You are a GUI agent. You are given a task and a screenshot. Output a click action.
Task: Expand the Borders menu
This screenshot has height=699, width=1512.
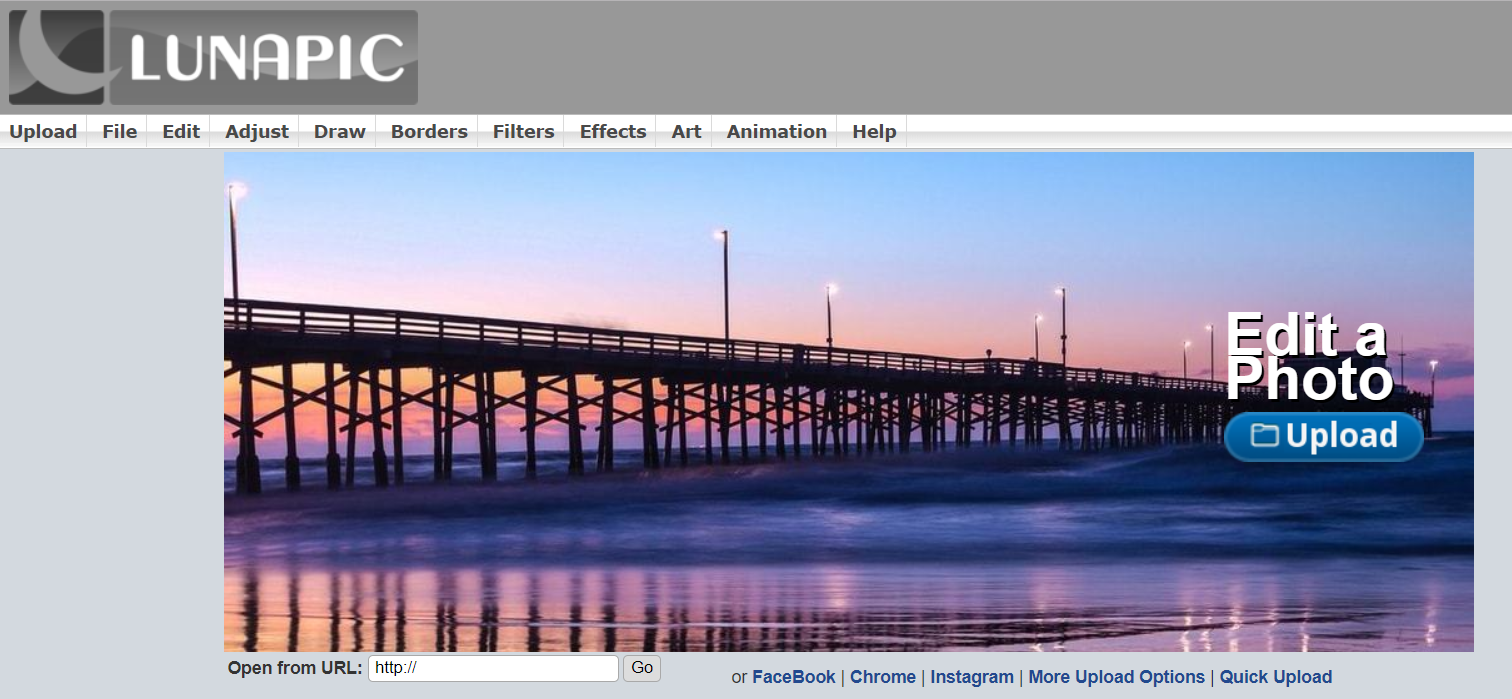click(x=429, y=132)
